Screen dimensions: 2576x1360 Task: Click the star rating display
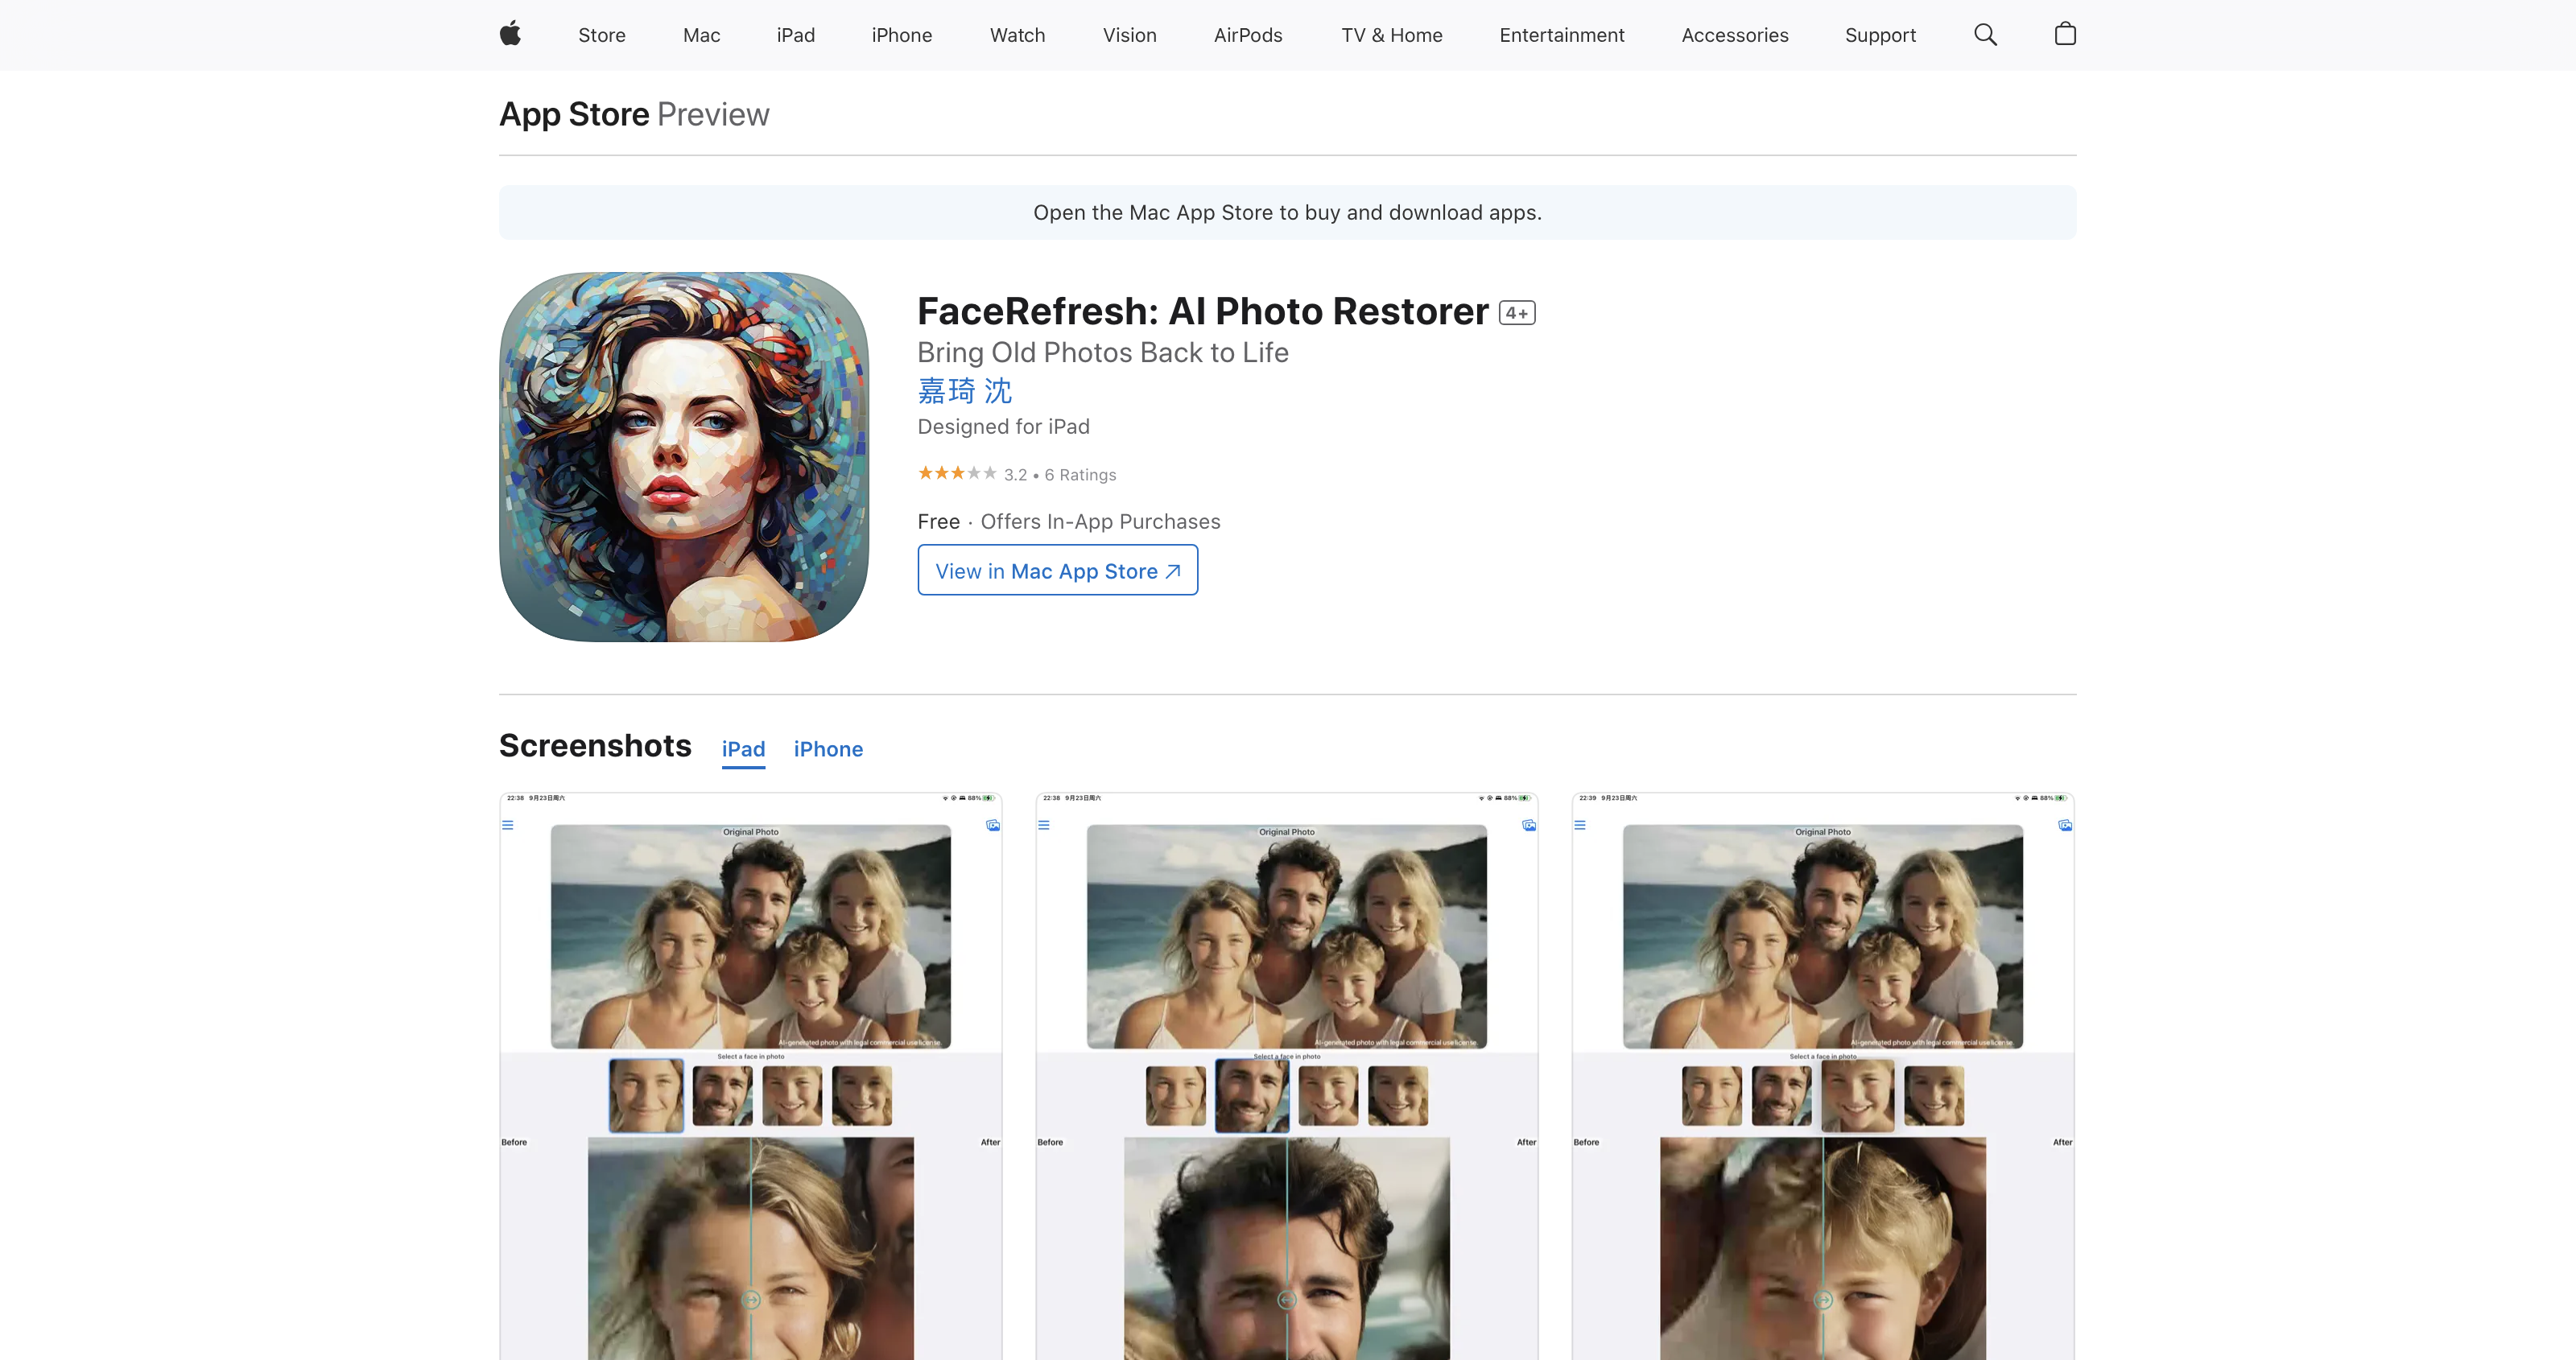click(x=957, y=473)
